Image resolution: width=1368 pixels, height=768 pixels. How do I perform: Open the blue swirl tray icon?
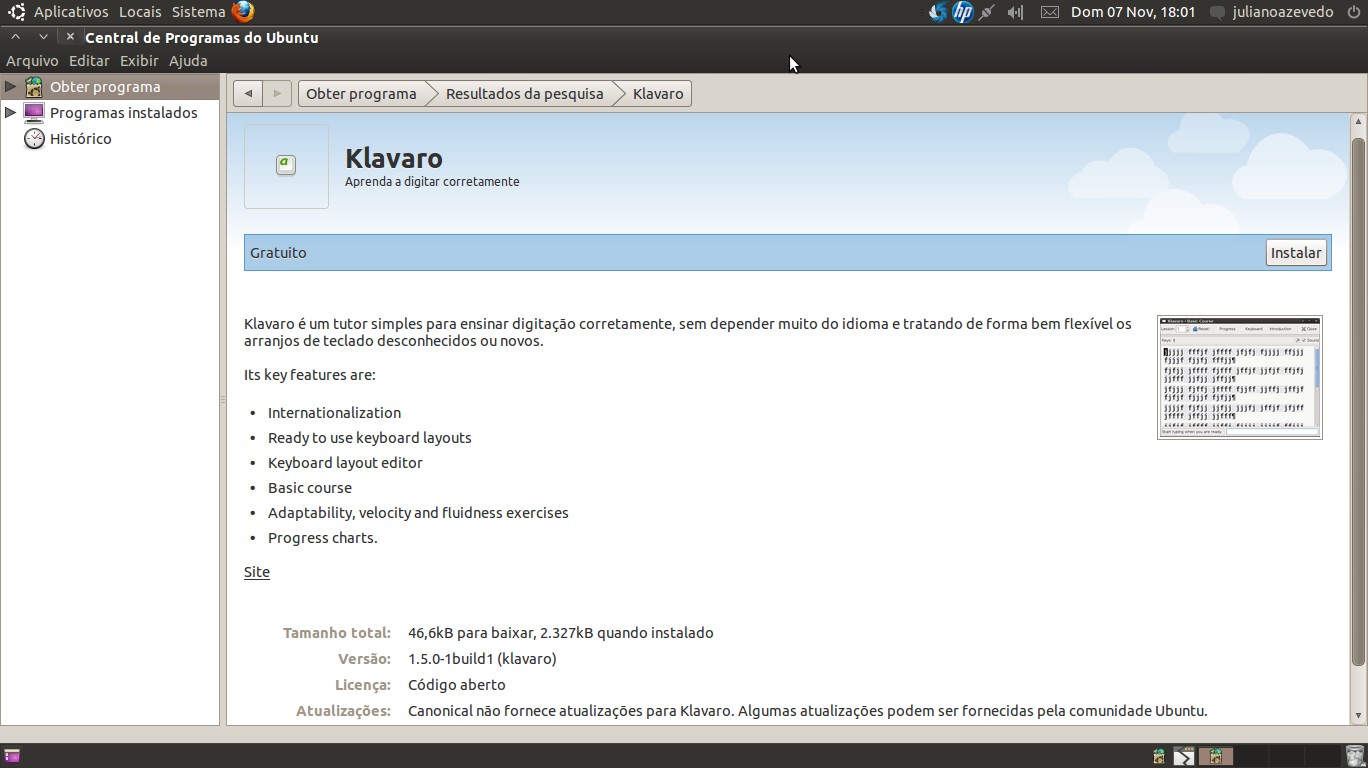tap(937, 12)
